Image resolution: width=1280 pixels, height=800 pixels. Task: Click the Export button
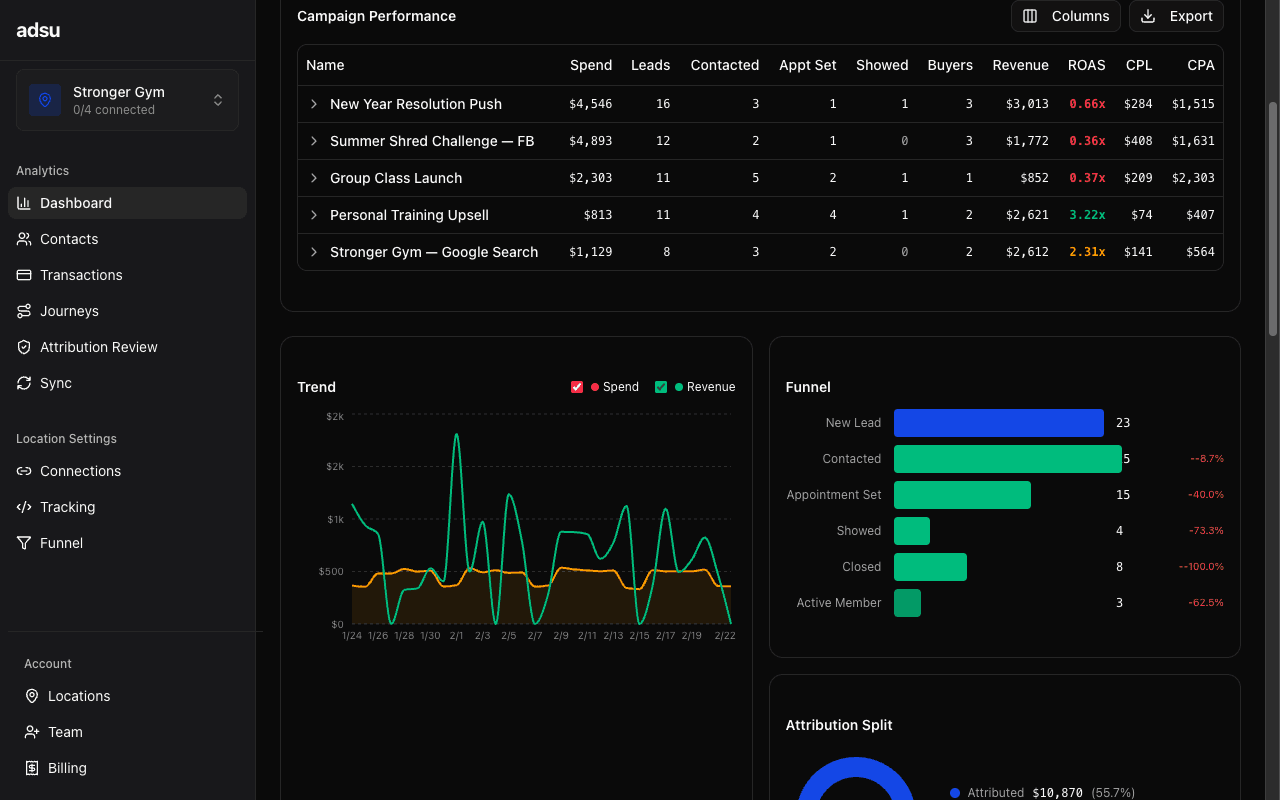tap(1176, 16)
